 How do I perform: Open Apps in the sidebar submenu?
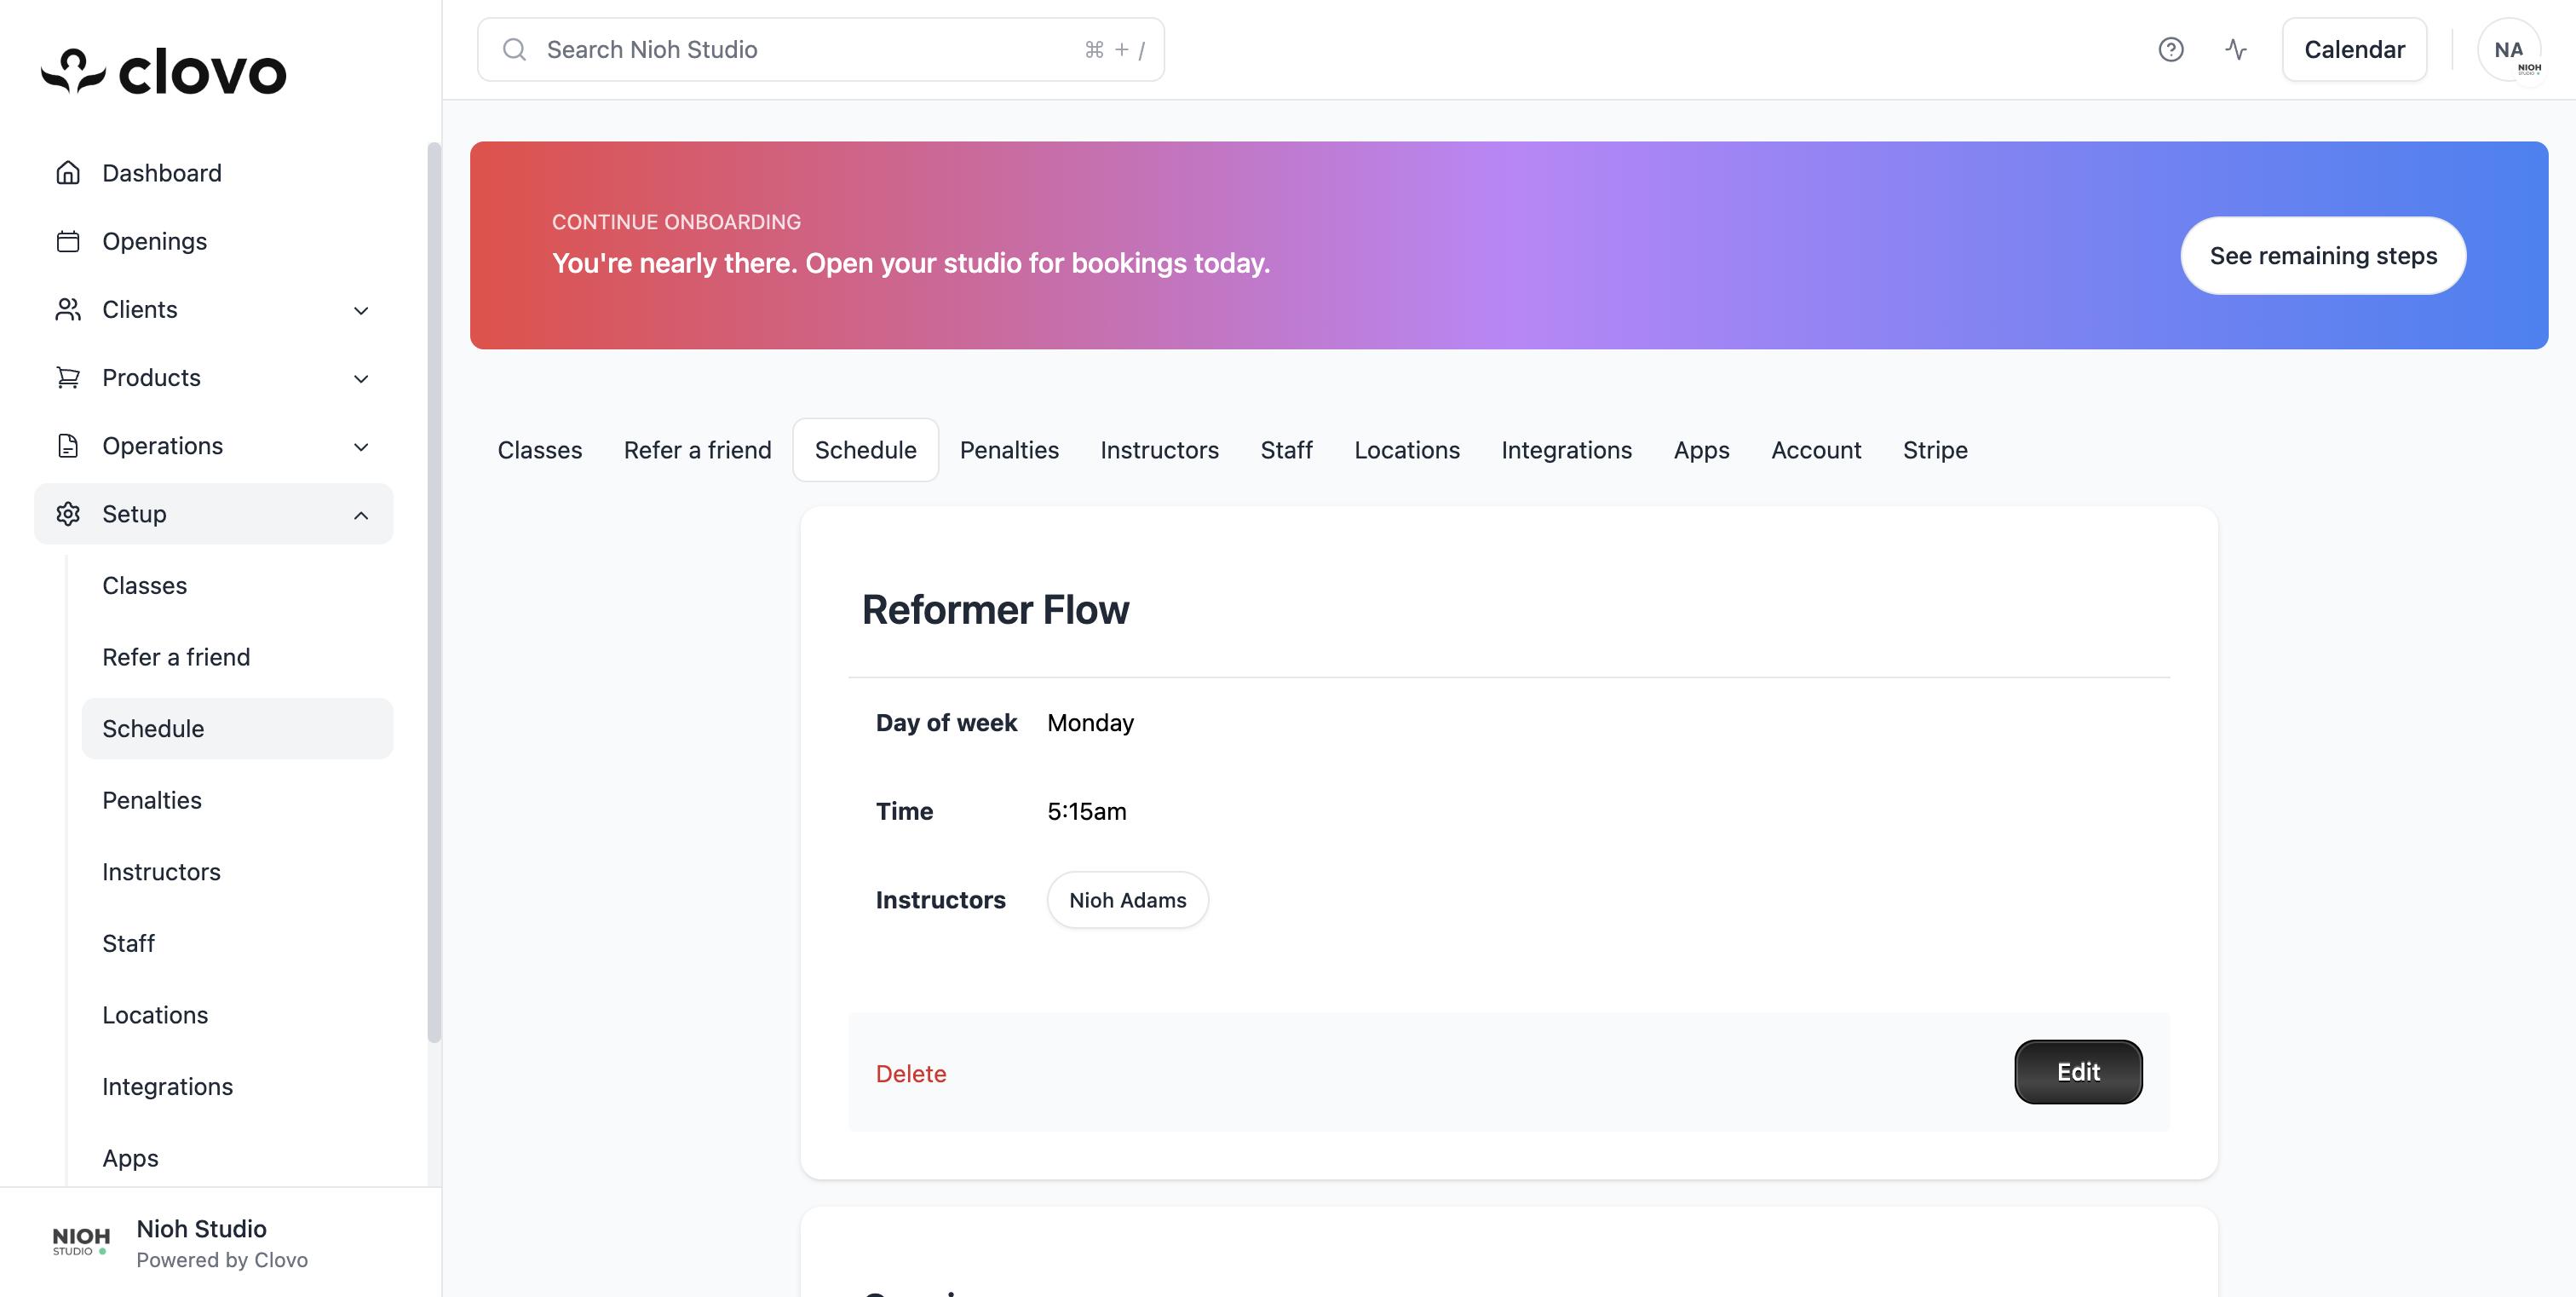click(x=238, y=1158)
